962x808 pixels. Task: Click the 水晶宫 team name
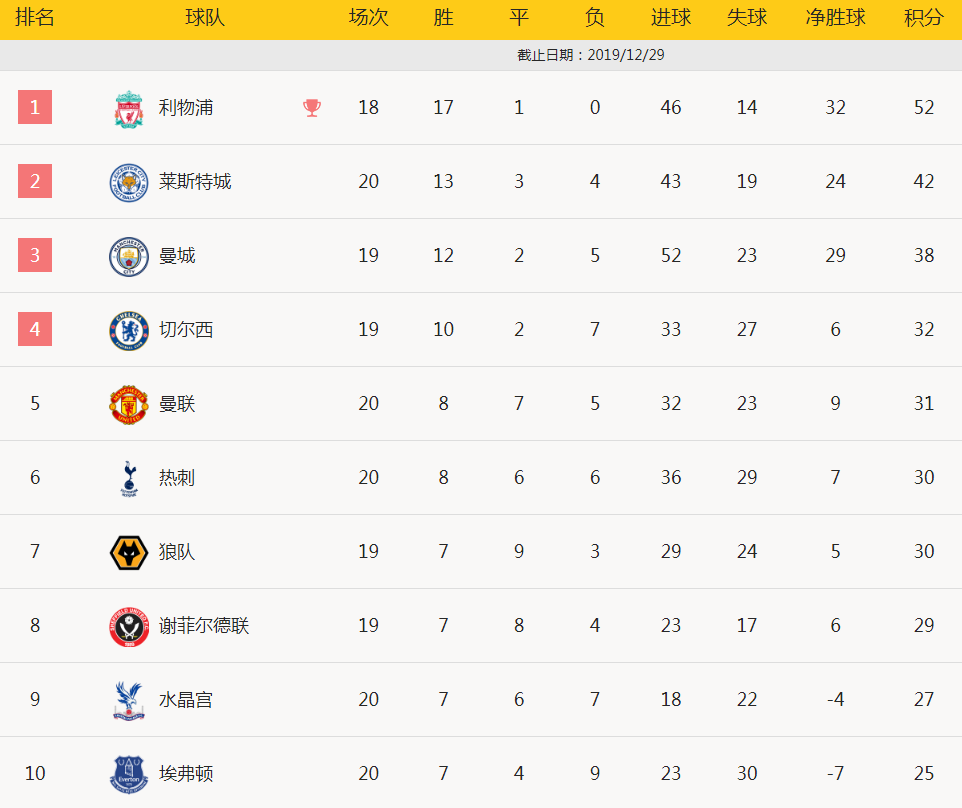186,699
